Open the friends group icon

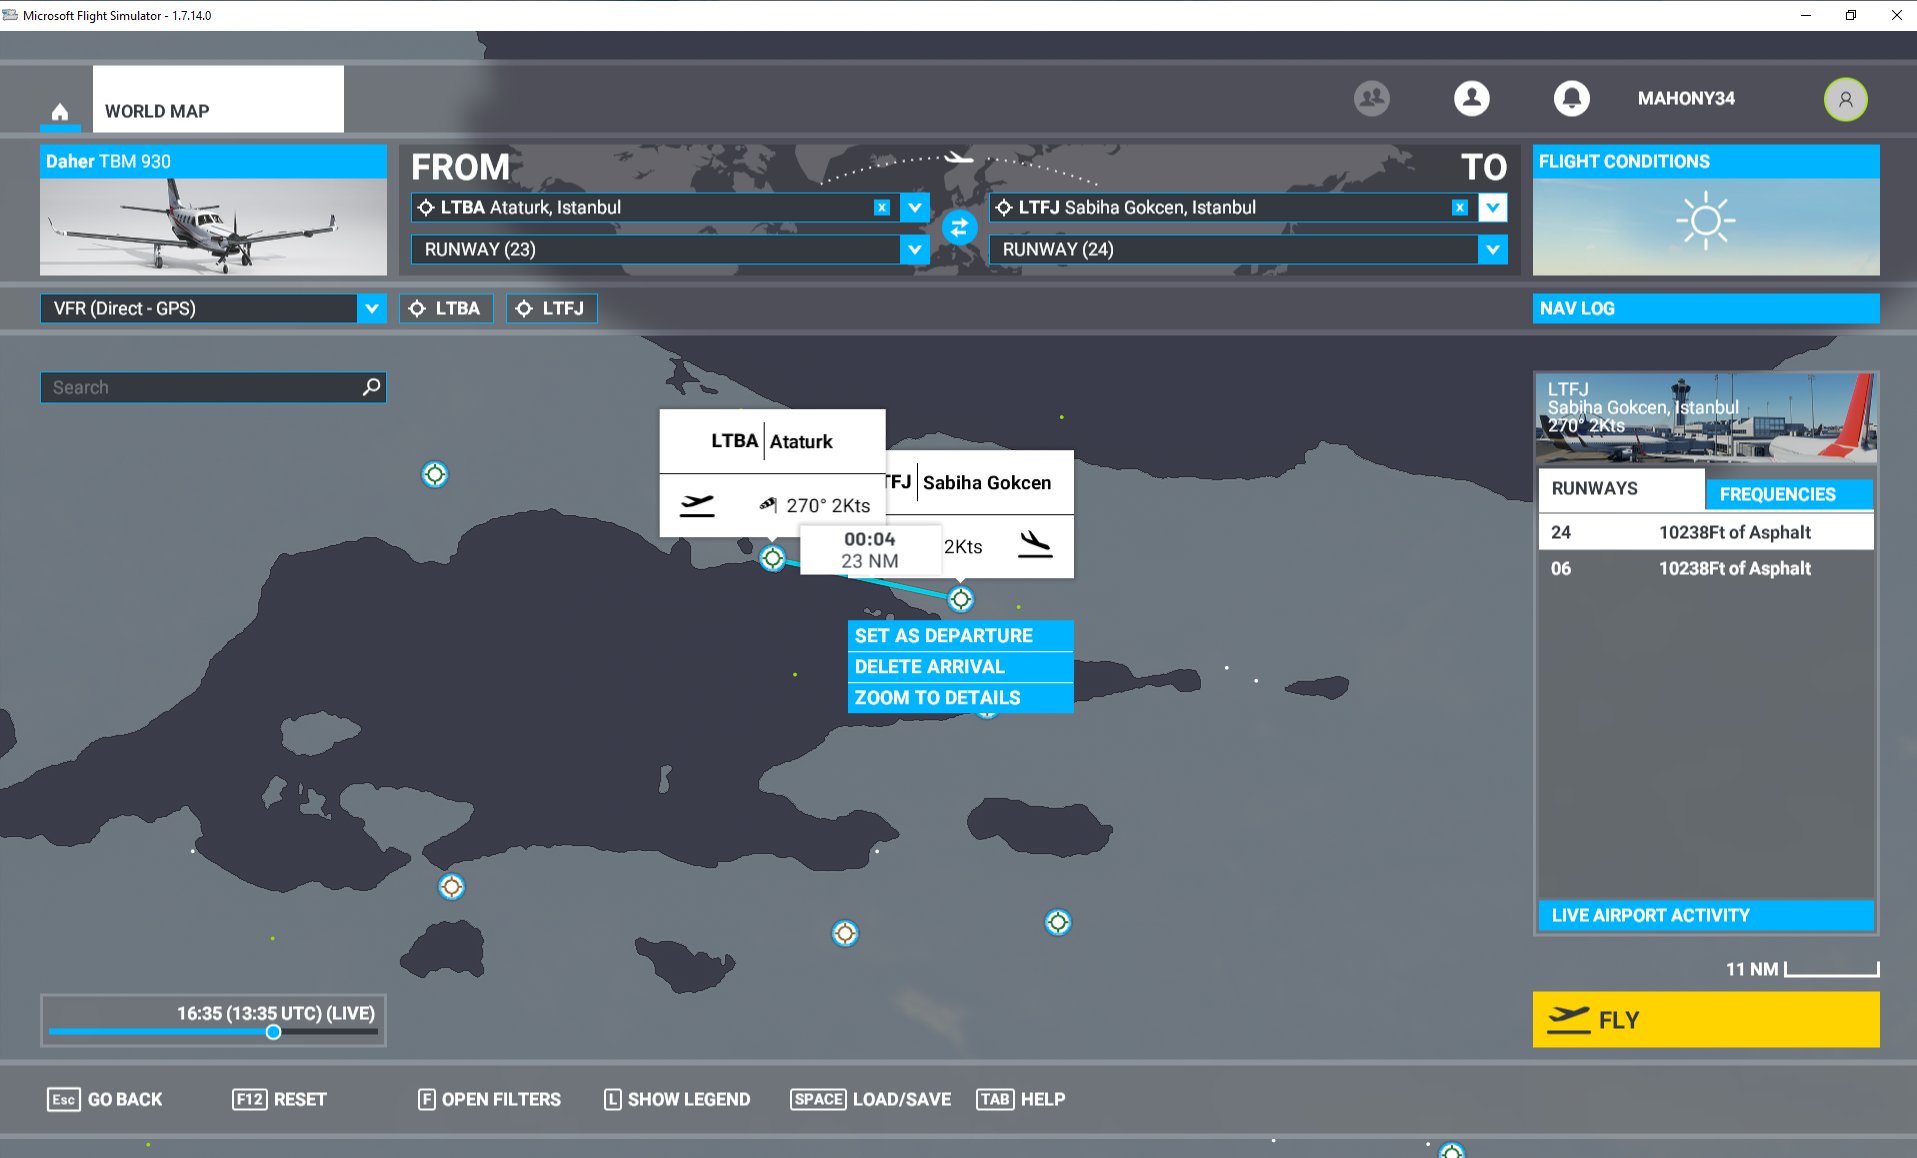pyautogui.click(x=1371, y=98)
